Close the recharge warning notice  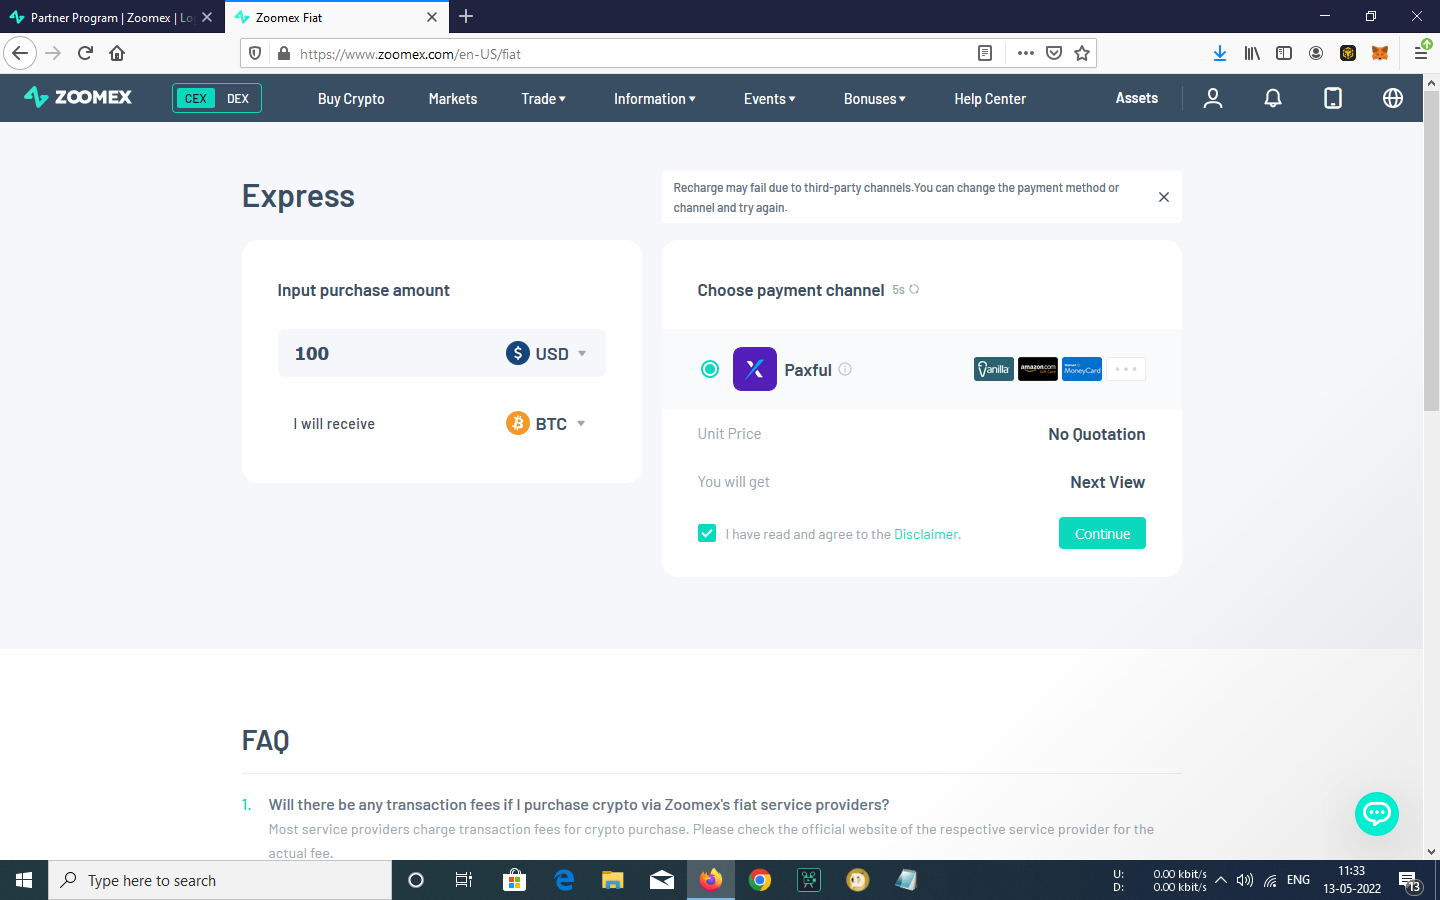pyautogui.click(x=1164, y=197)
